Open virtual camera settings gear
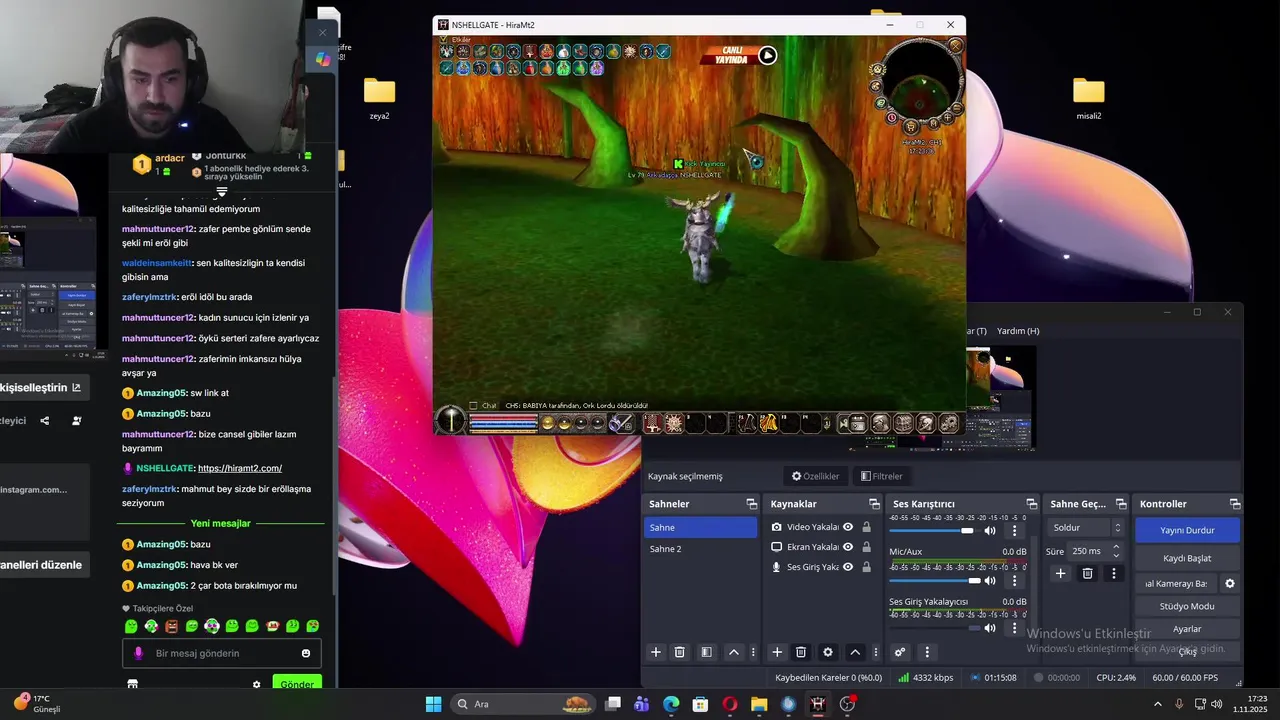This screenshot has height=720, width=1280. pos(1230,583)
